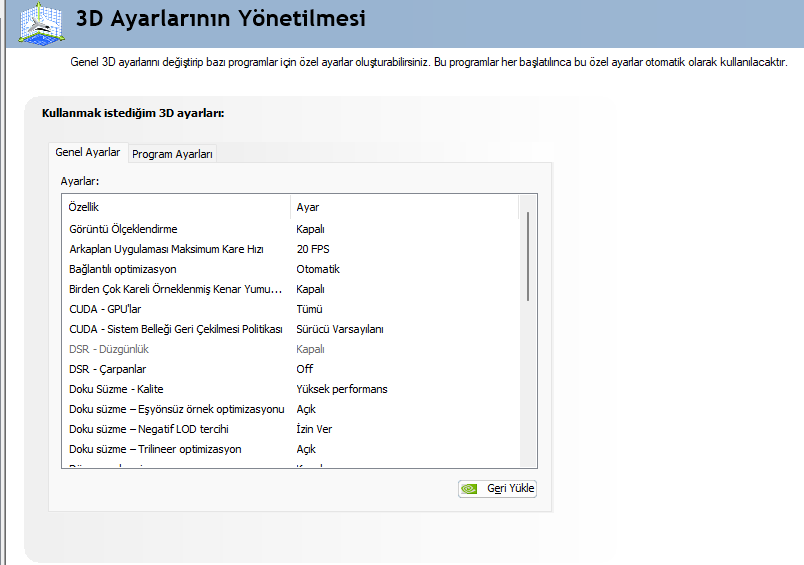Open the 20 FPS value dropdown
Viewport: 804px width, 565px height.
pos(313,249)
